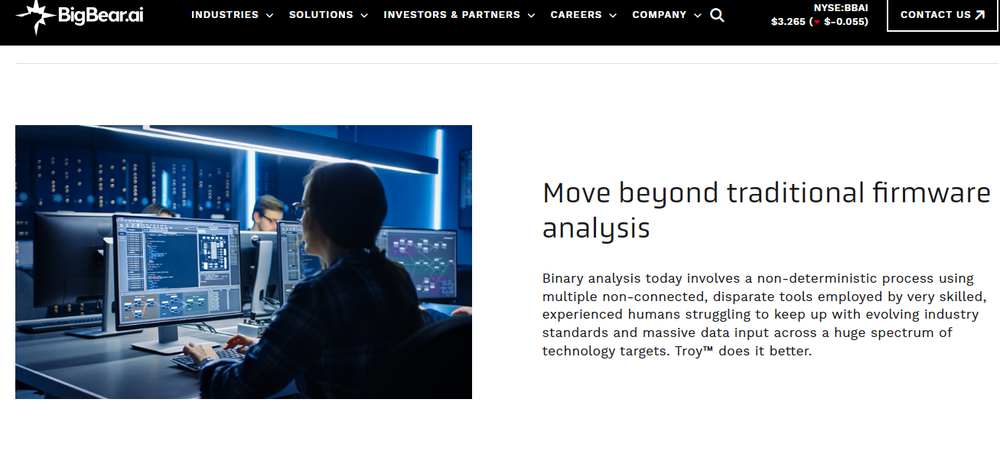The height and width of the screenshot is (453, 1000).
Task: Open the Company menu
Action: click(659, 15)
